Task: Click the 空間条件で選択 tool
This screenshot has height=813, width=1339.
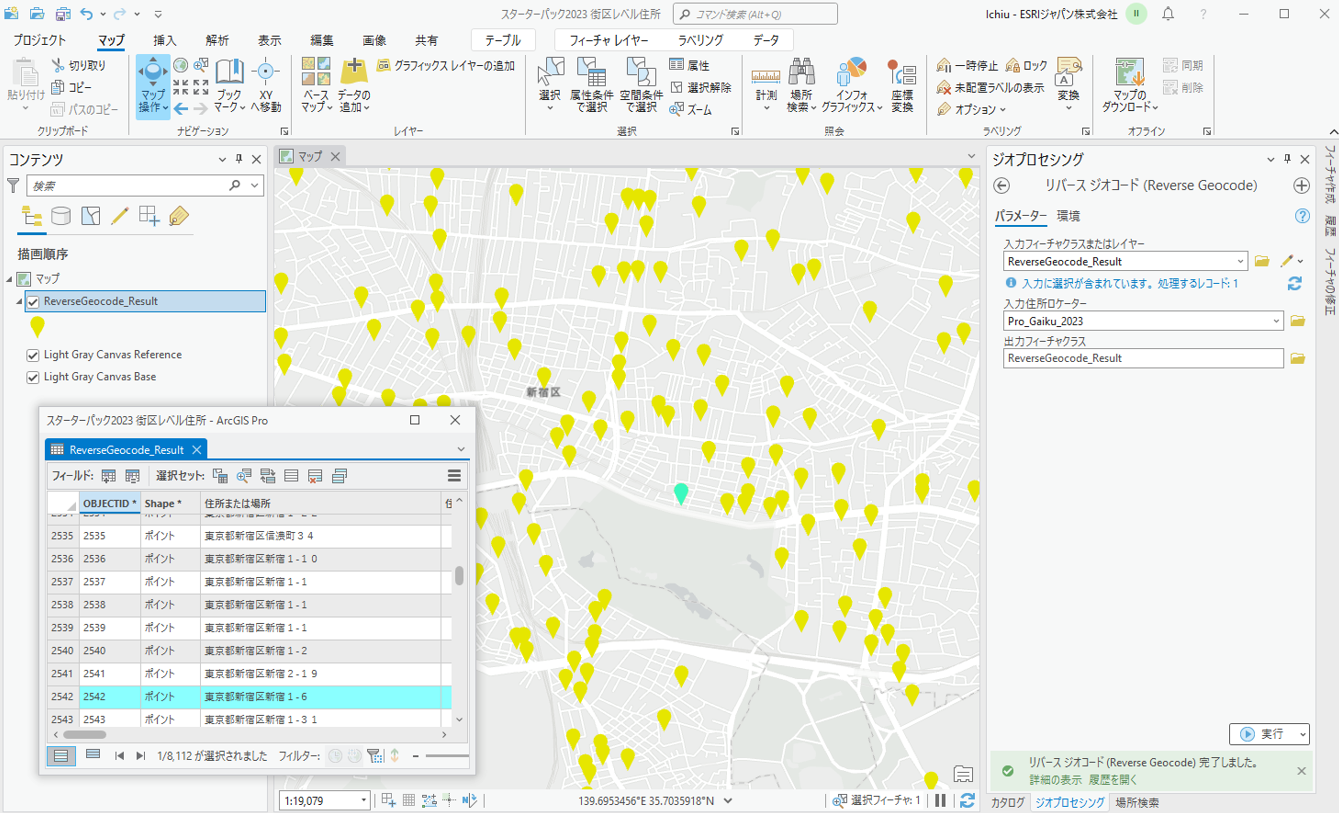Action: tap(640, 85)
